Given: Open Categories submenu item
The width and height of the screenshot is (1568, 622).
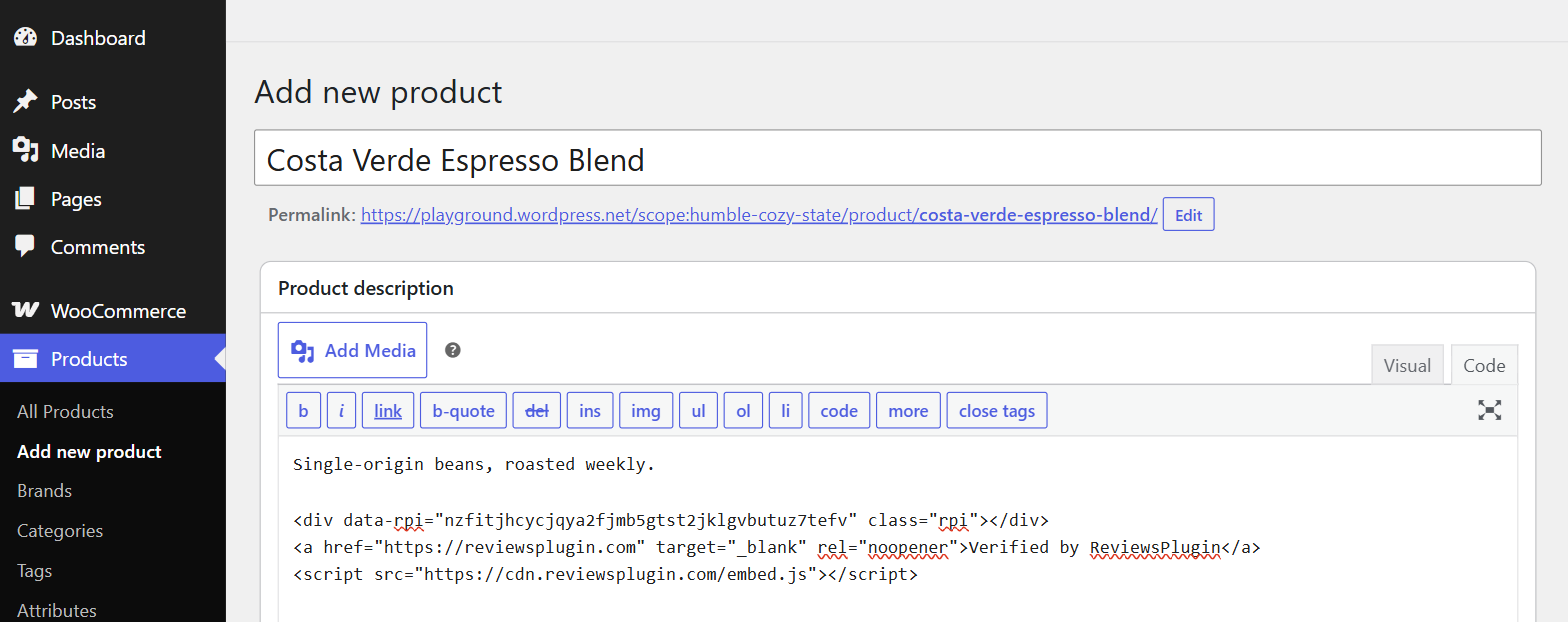Looking at the screenshot, I should [60, 531].
